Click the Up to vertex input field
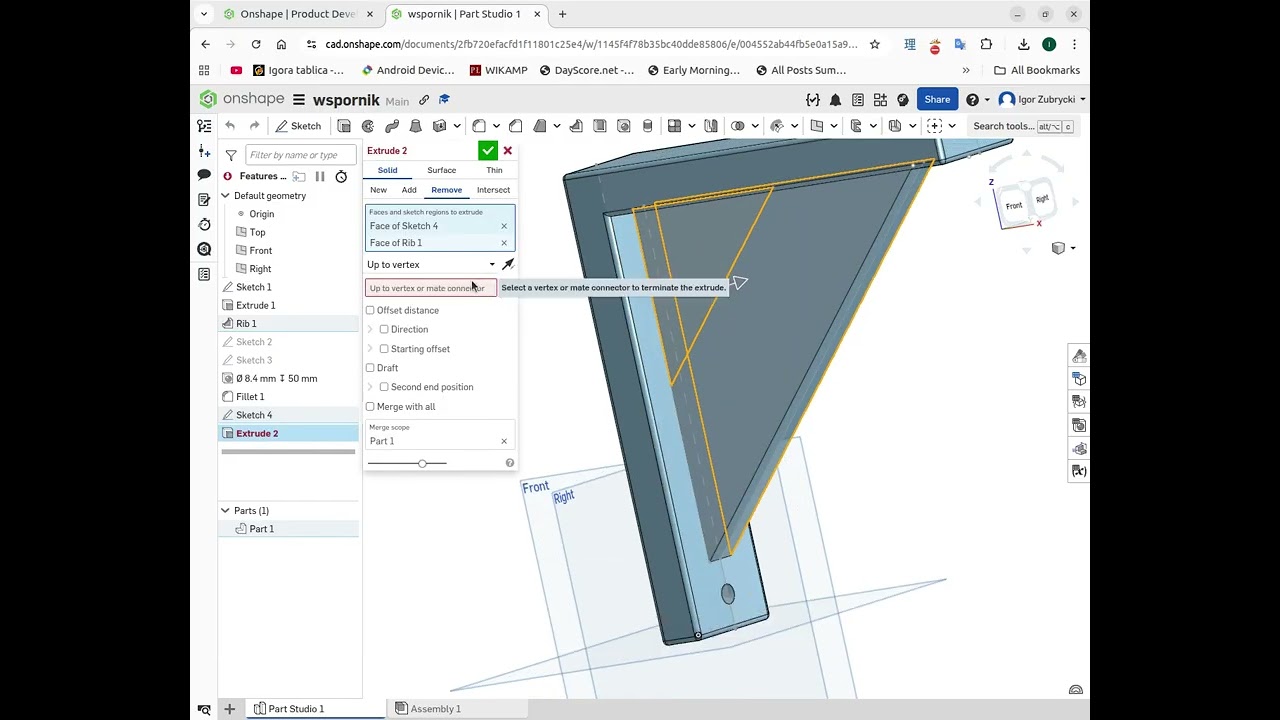 (x=431, y=288)
